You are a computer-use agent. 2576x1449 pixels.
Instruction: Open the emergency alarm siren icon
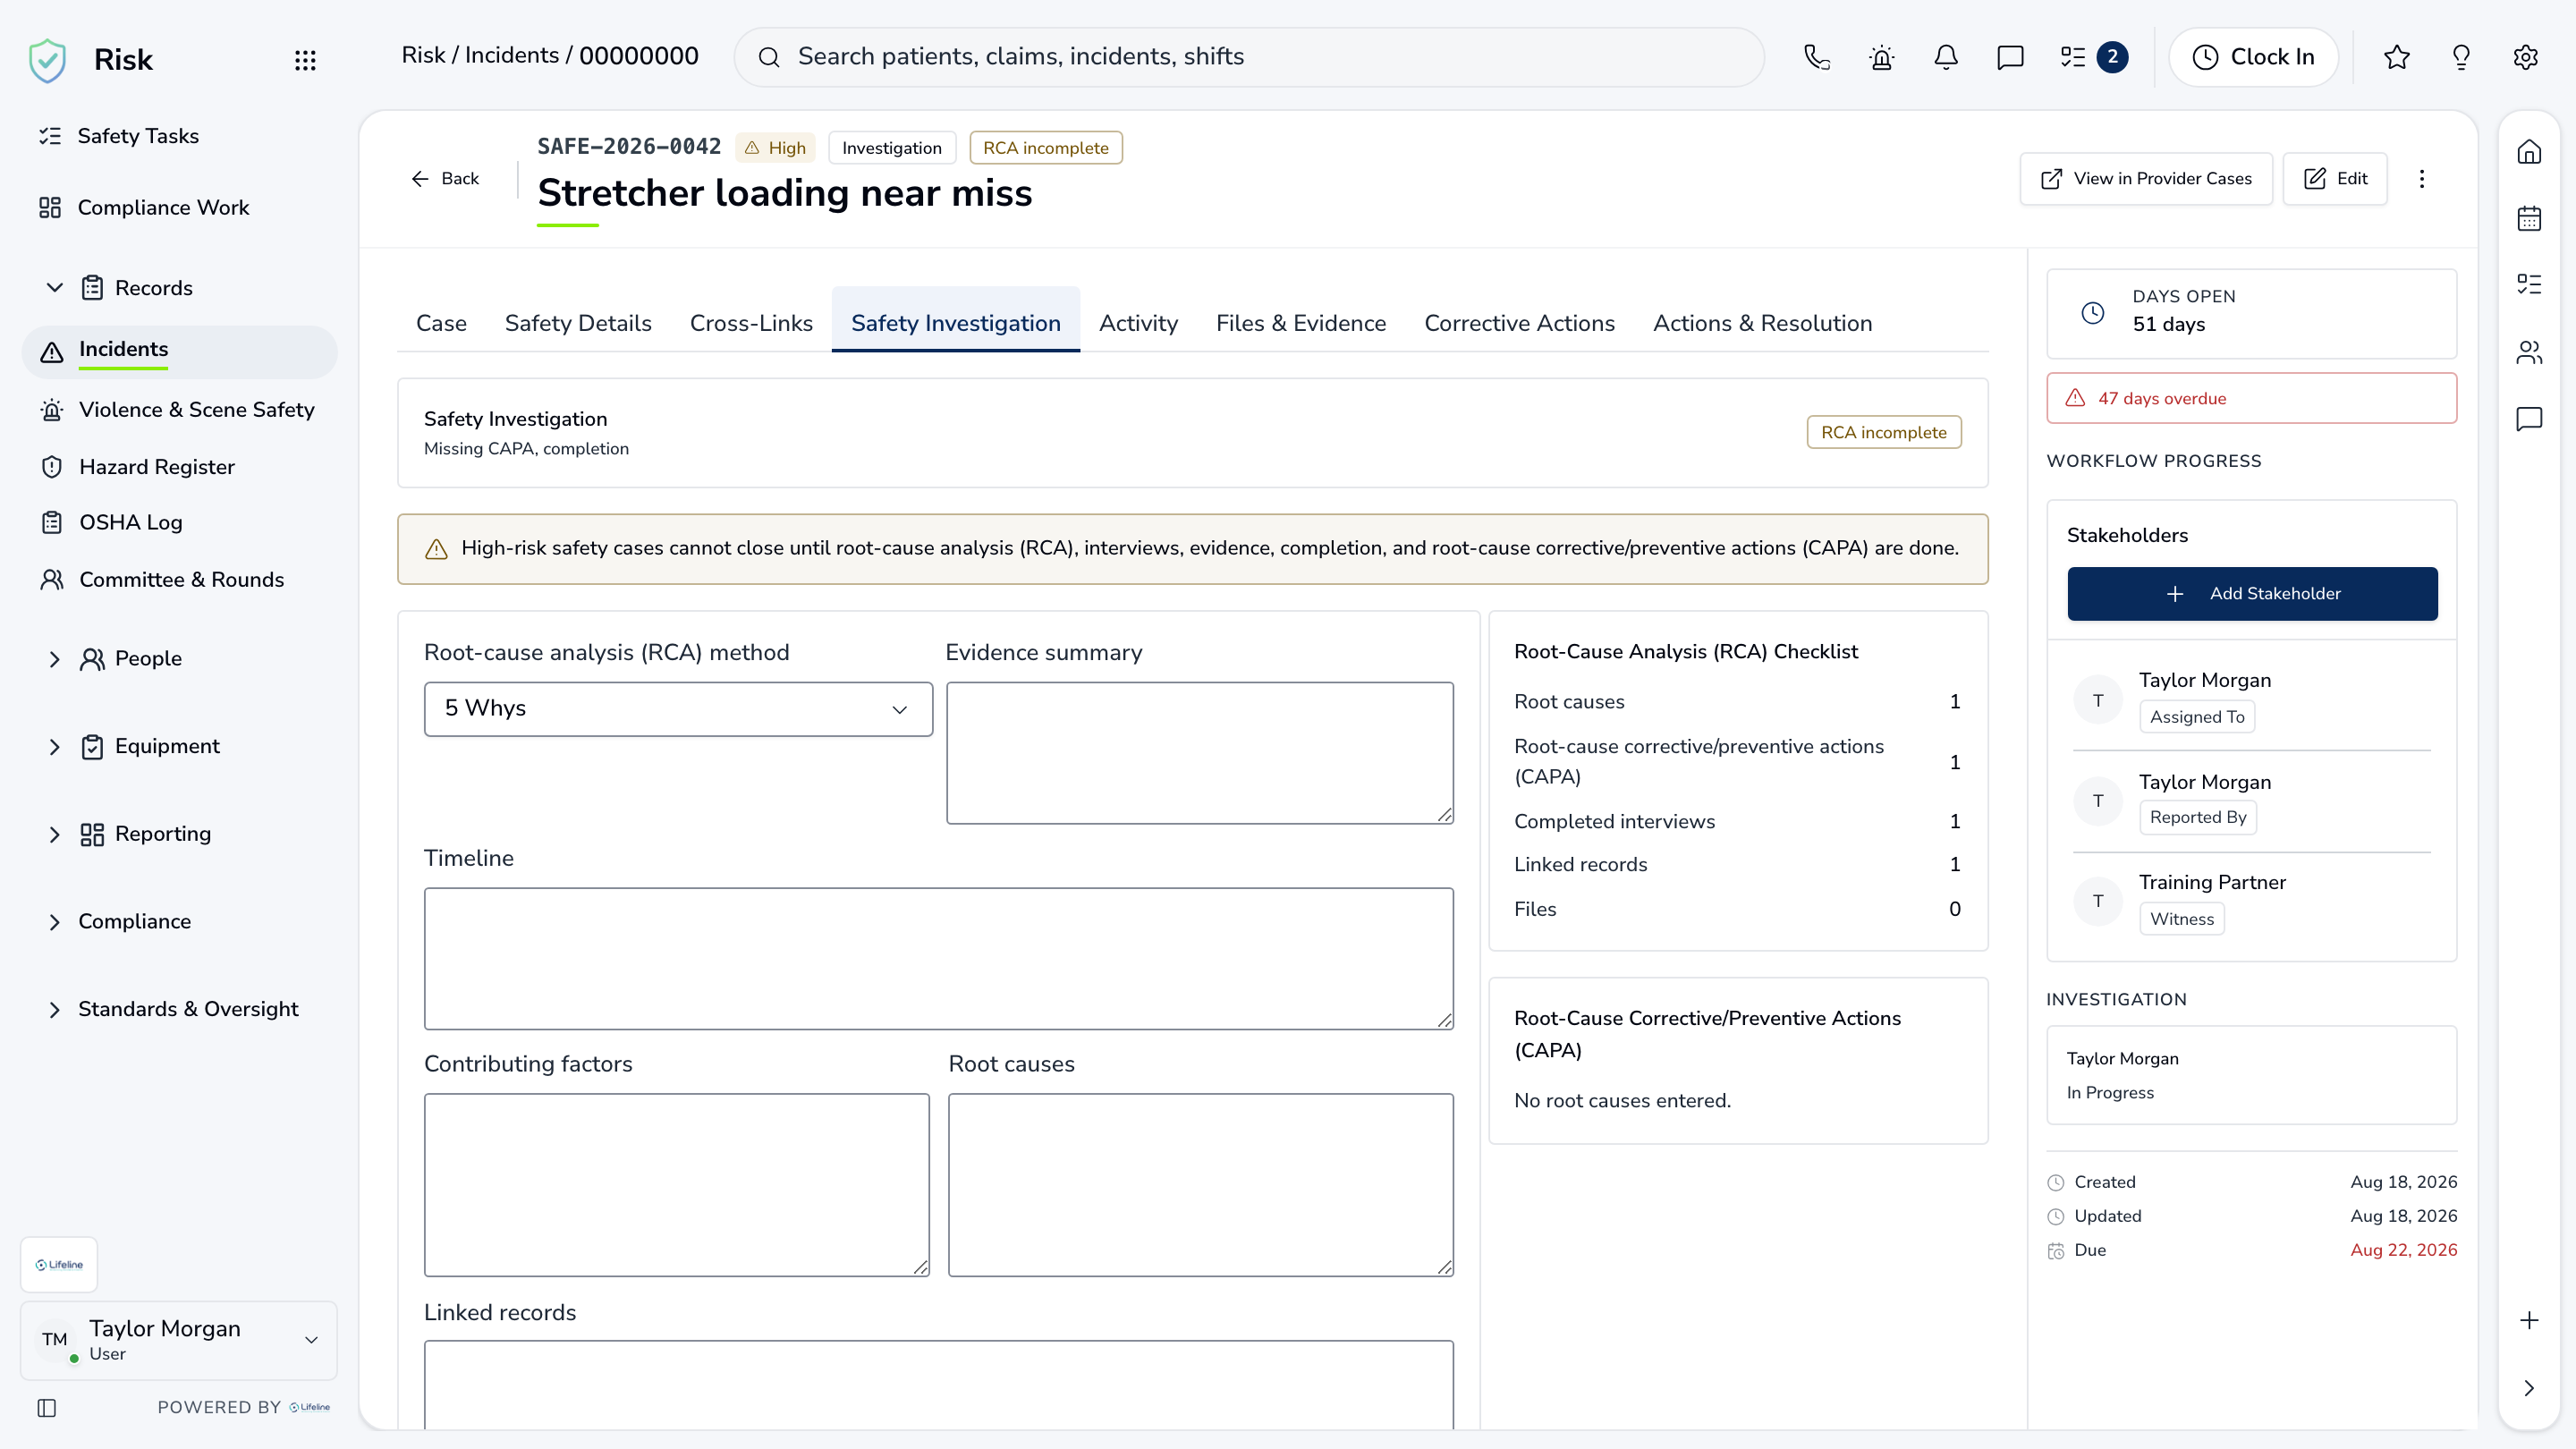1881,57
